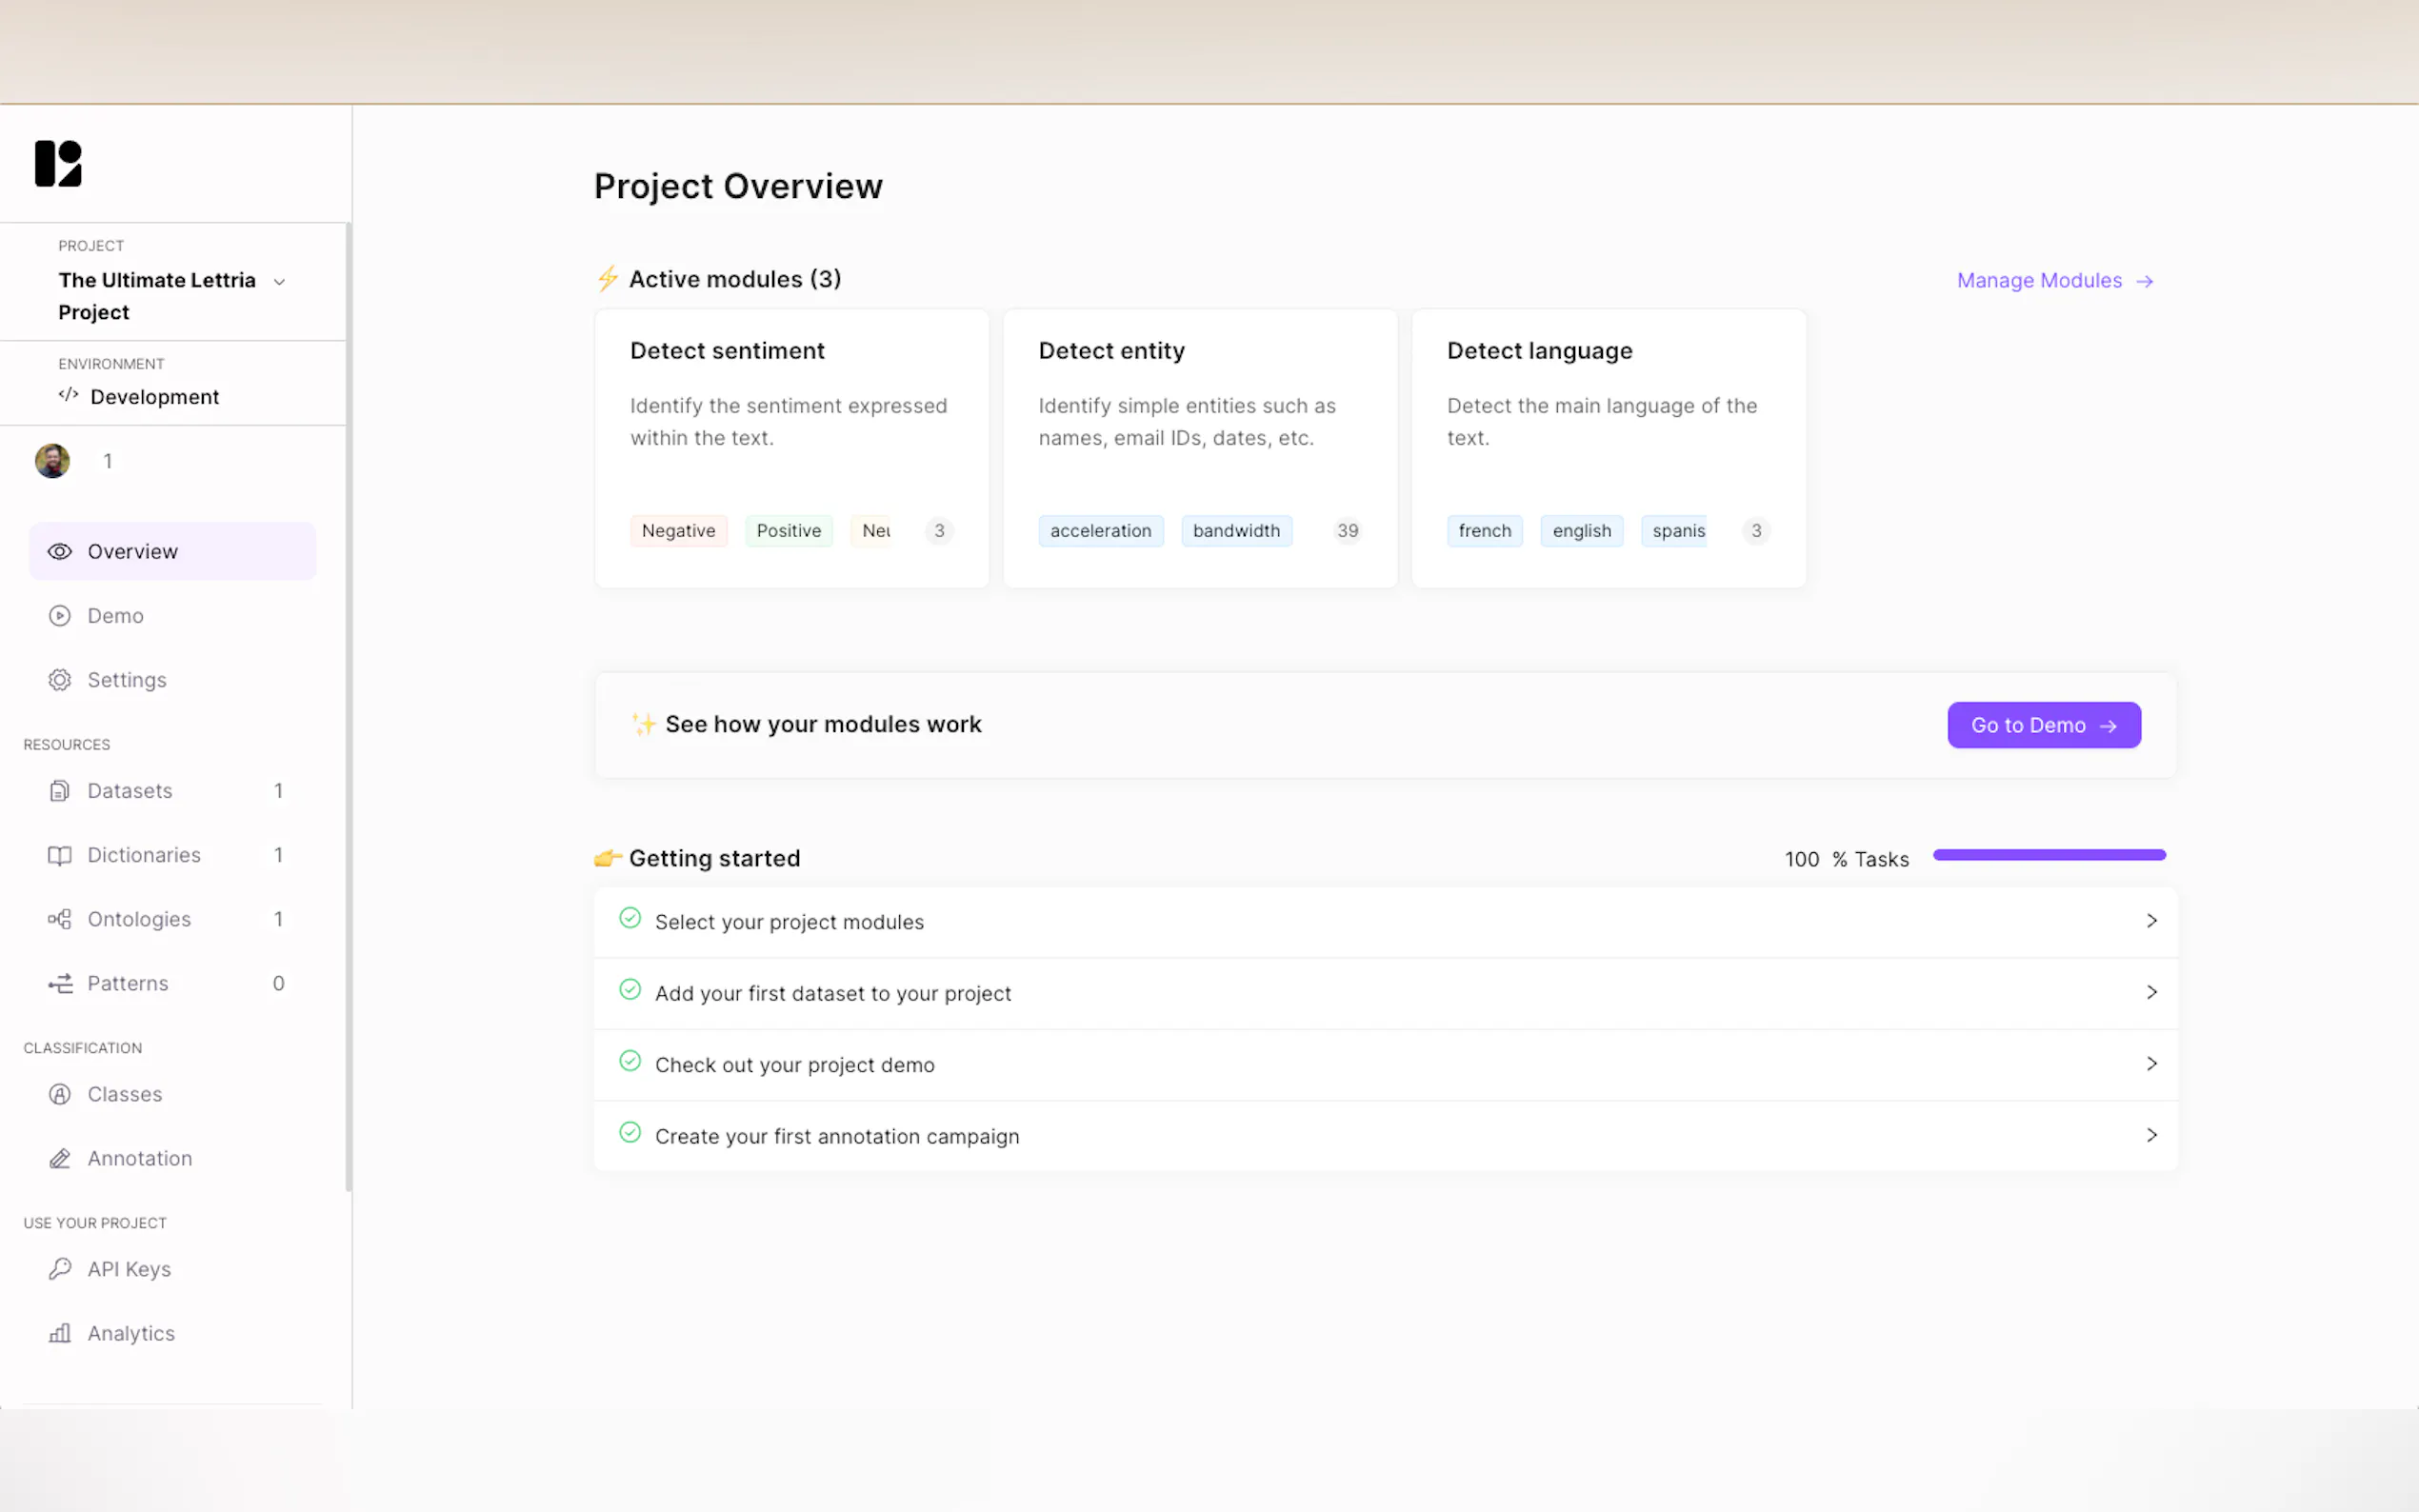Click the Go to Demo button
This screenshot has width=2419, height=1512.
(x=2043, y=725)
